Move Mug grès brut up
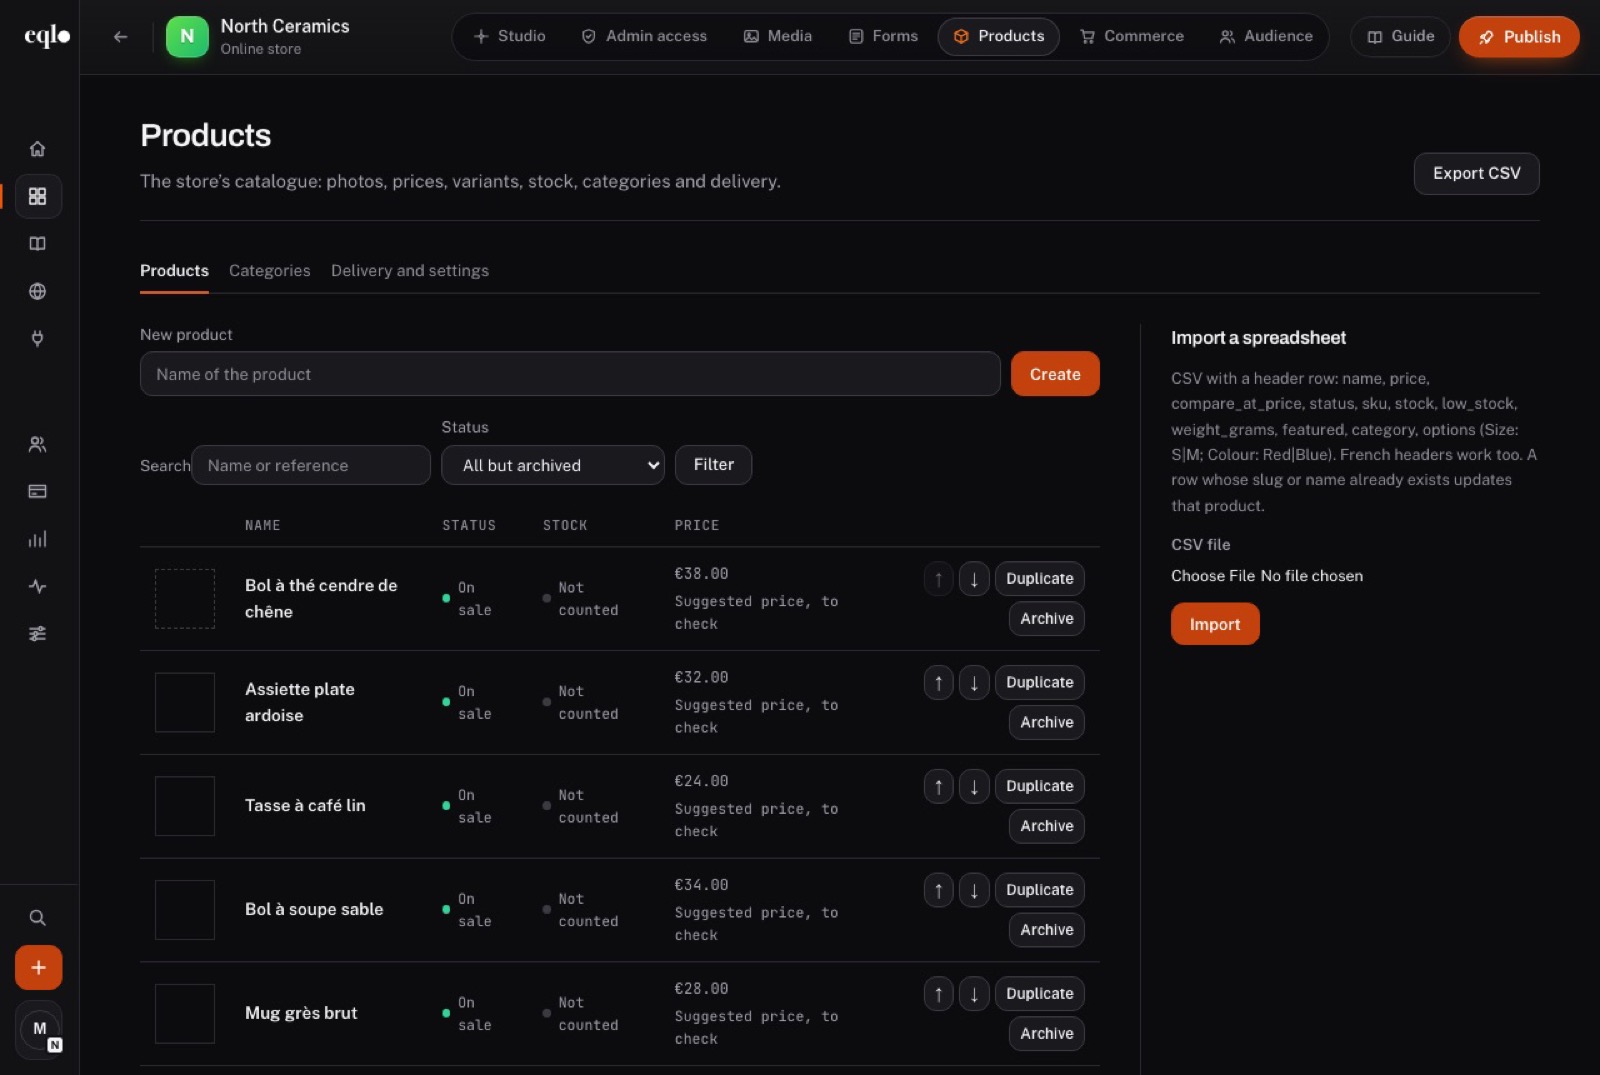1600x1075 pixels. (x=938, y=994)
